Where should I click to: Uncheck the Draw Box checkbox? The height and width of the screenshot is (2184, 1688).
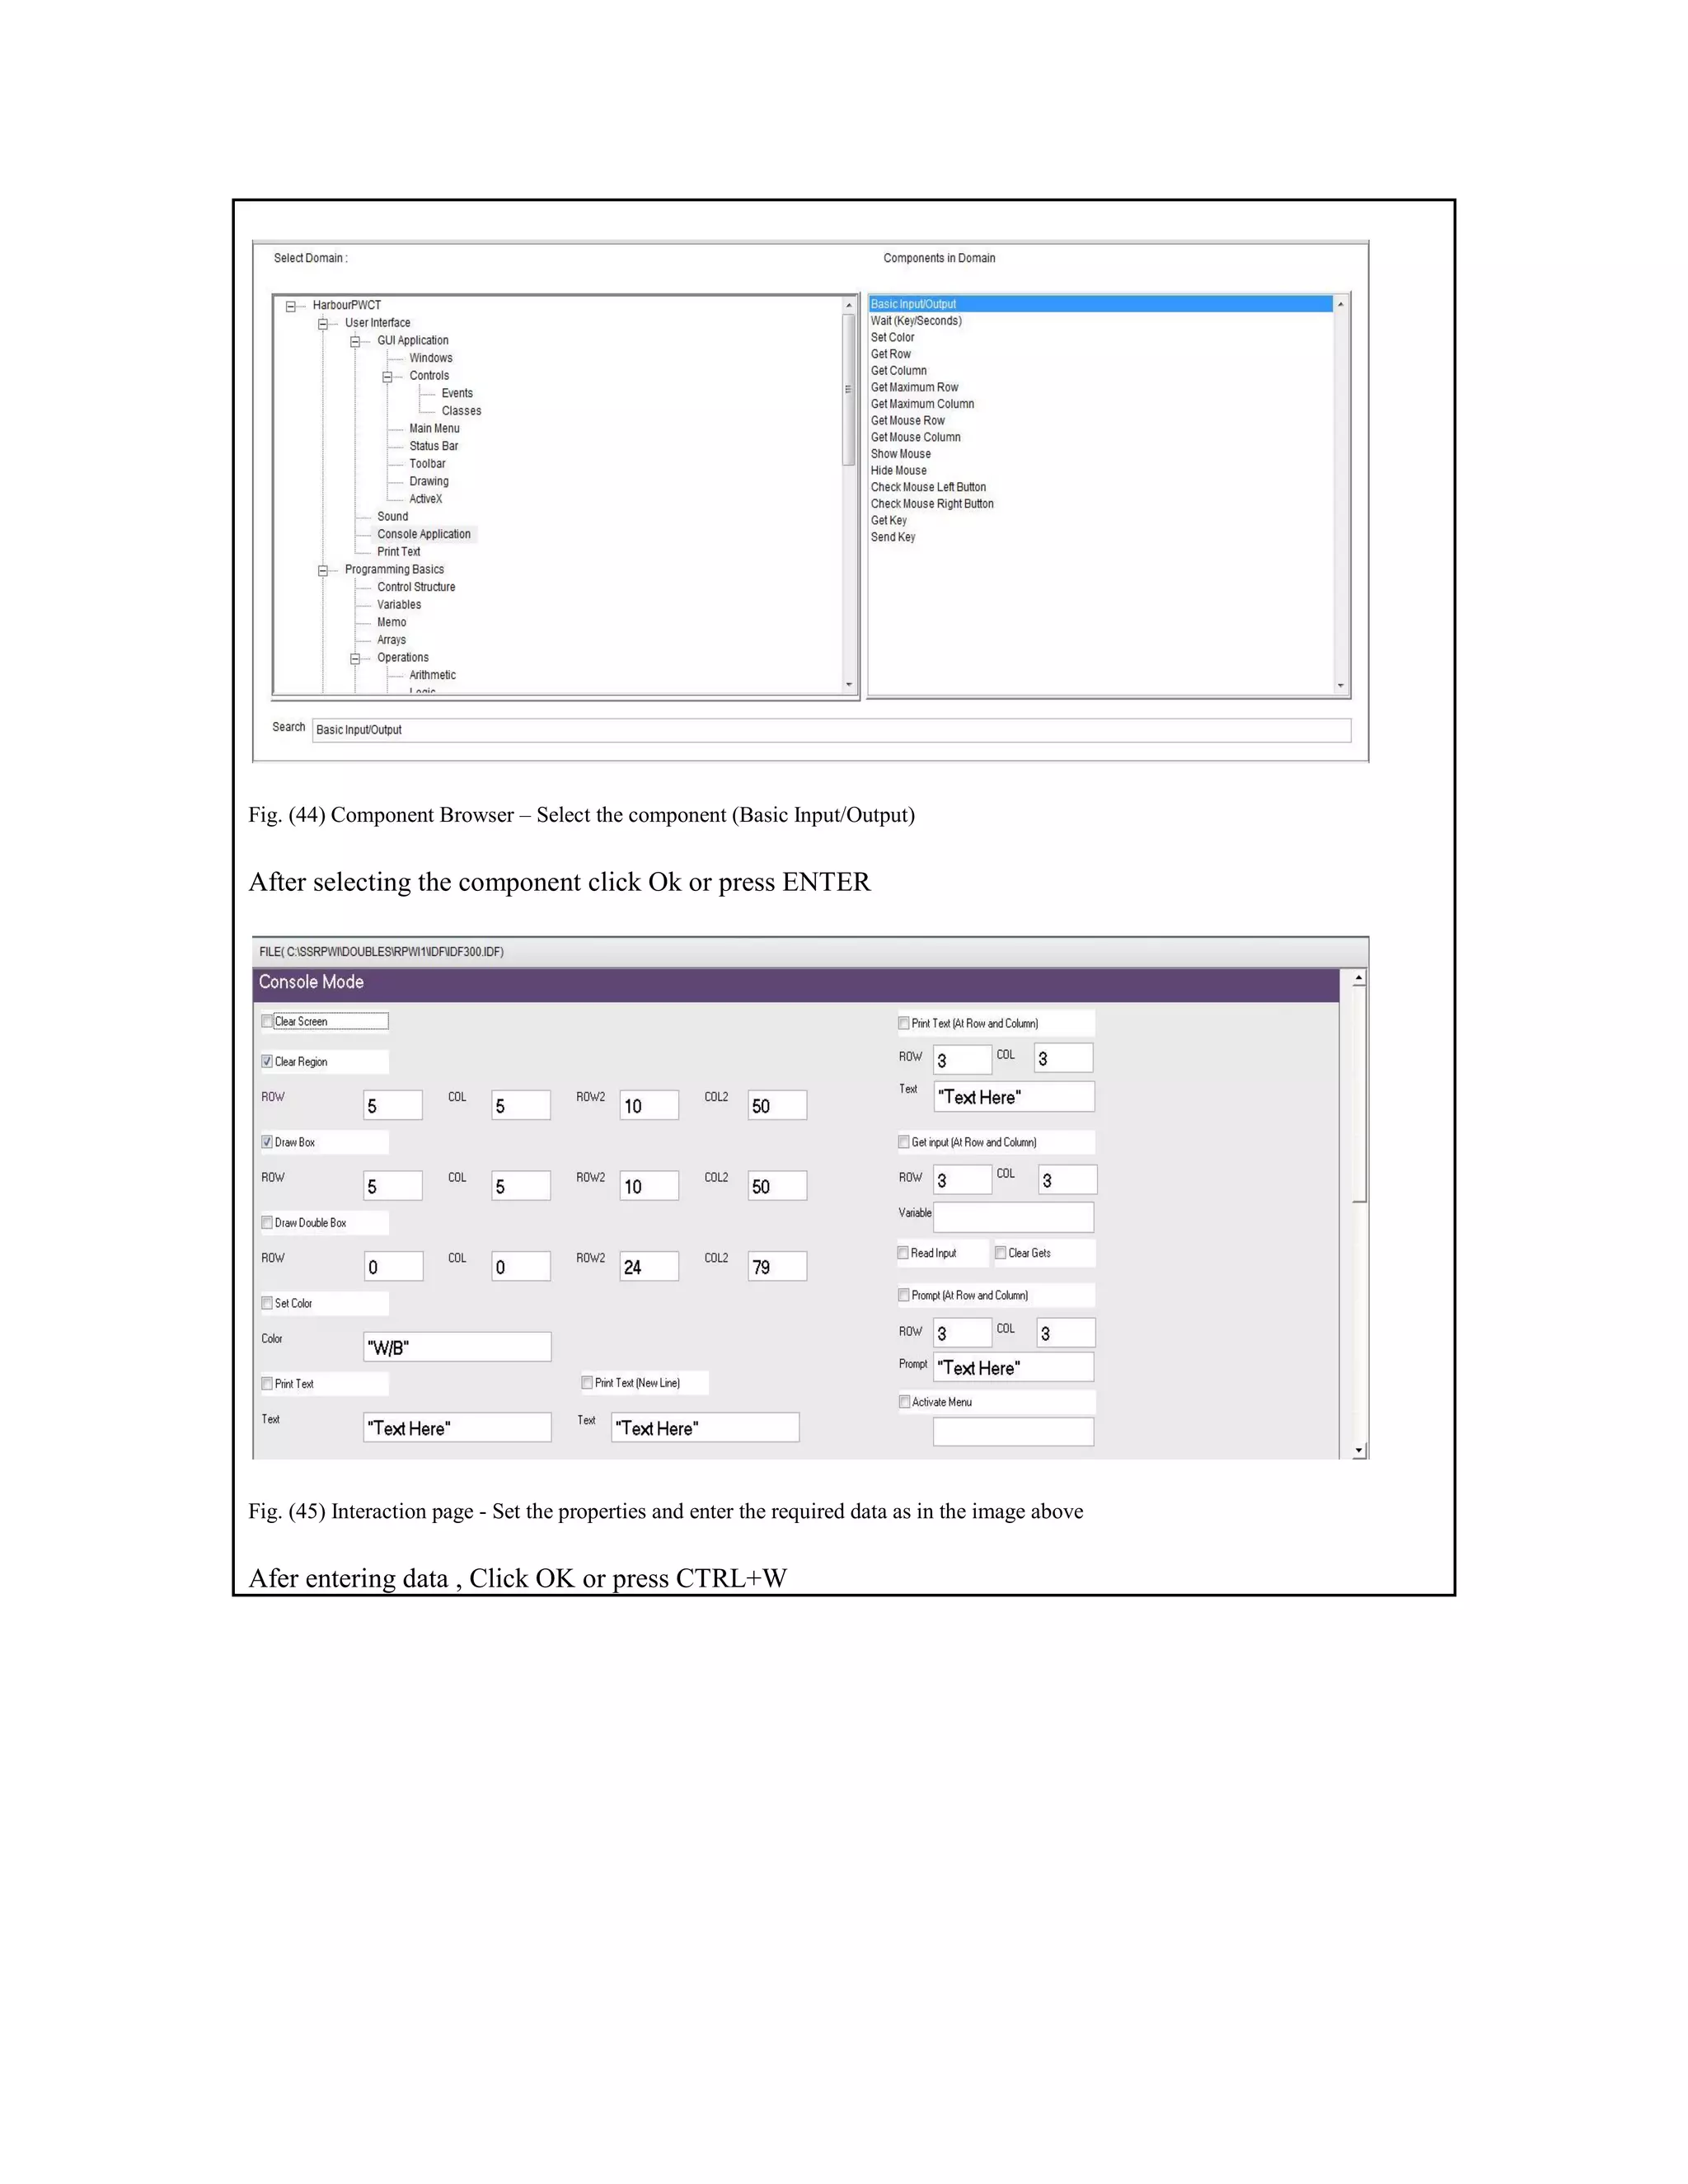pyautogui.click(x=267, y=1141)
